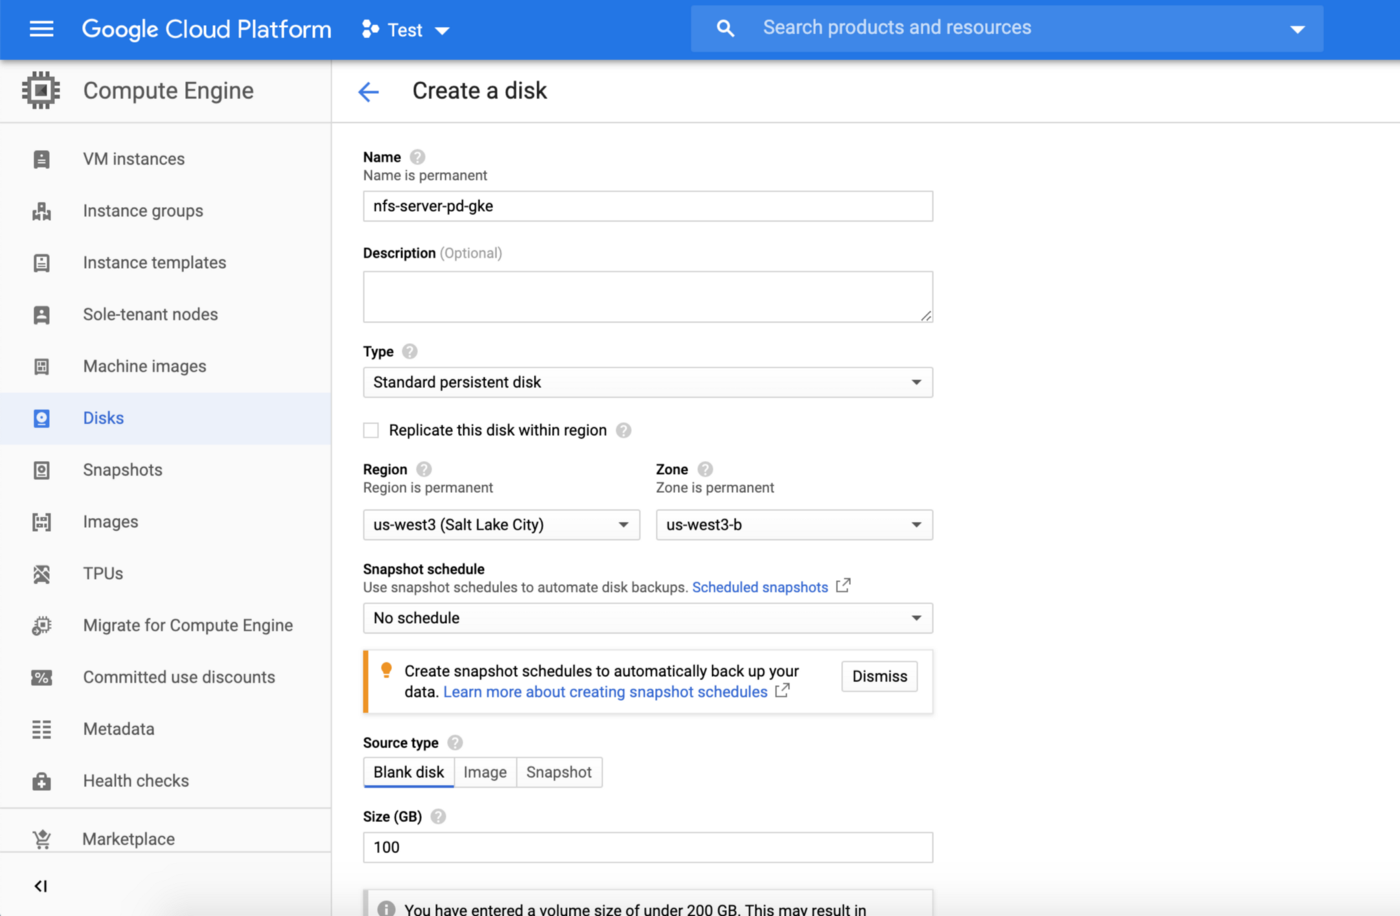Click the search magnifier icon
Image resolution: width=1400 pixels, height=916 pixels.
coord(725,29)
